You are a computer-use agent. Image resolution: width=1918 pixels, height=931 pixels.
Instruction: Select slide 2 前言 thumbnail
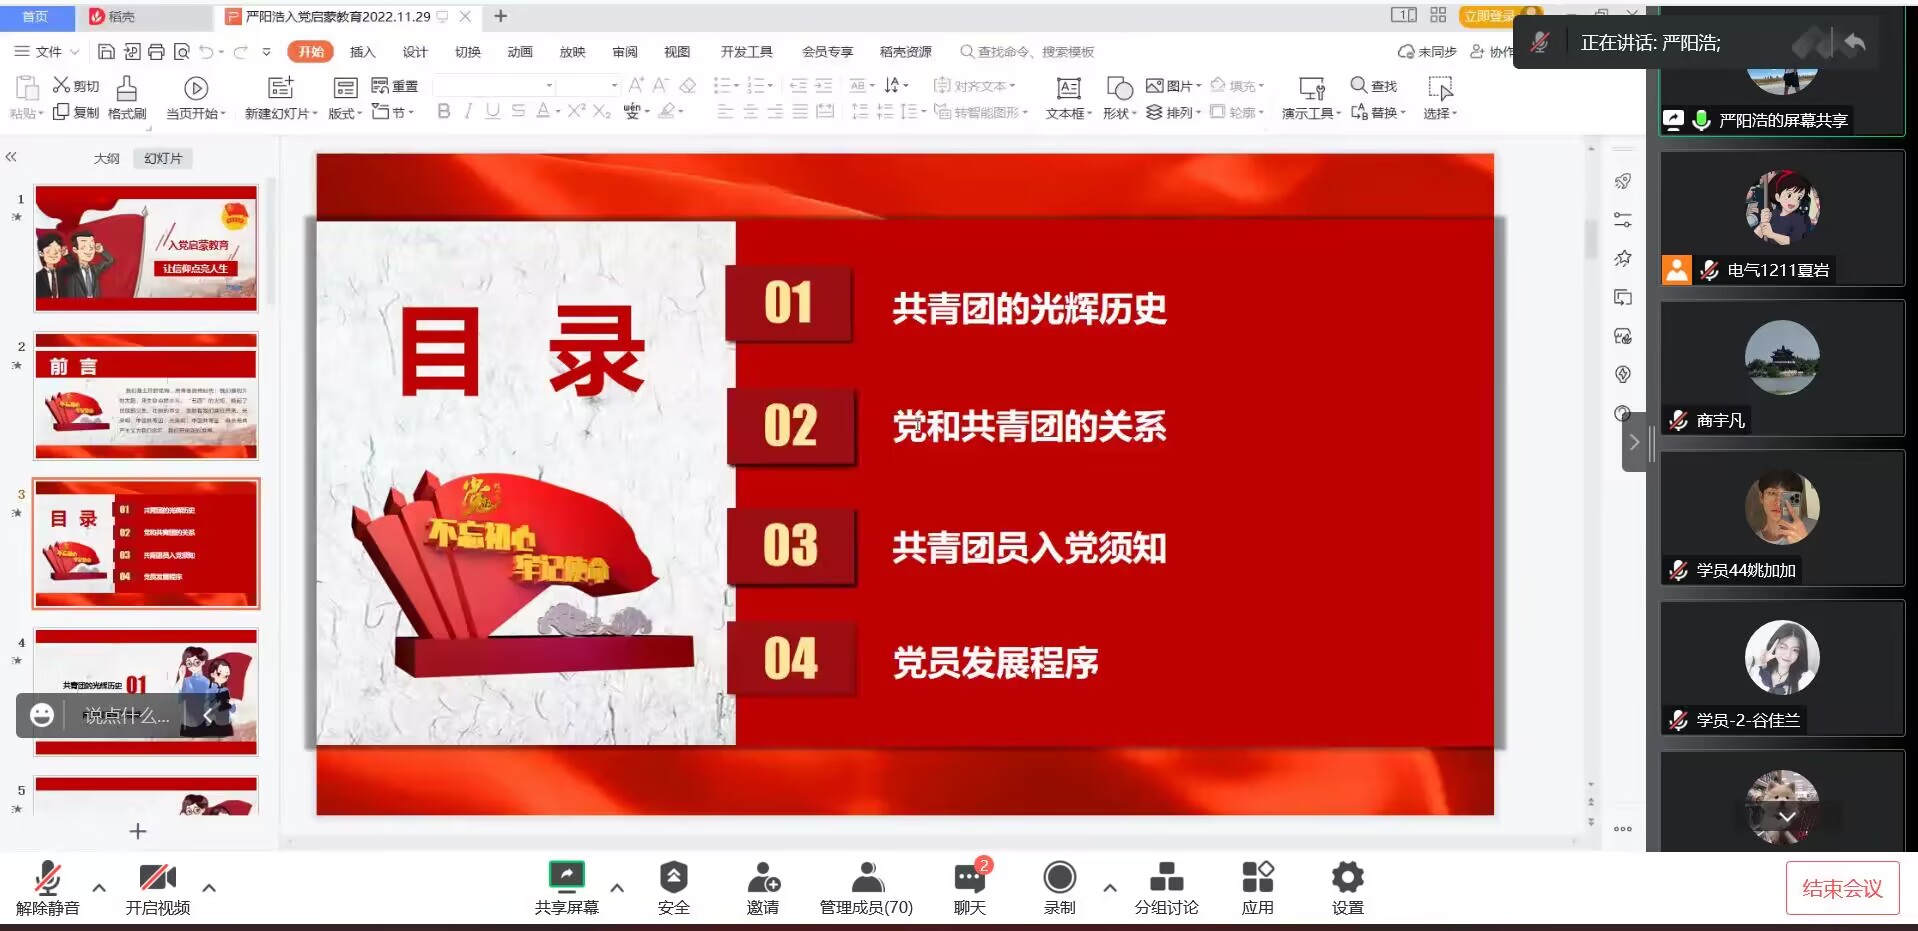pos(146,396)
